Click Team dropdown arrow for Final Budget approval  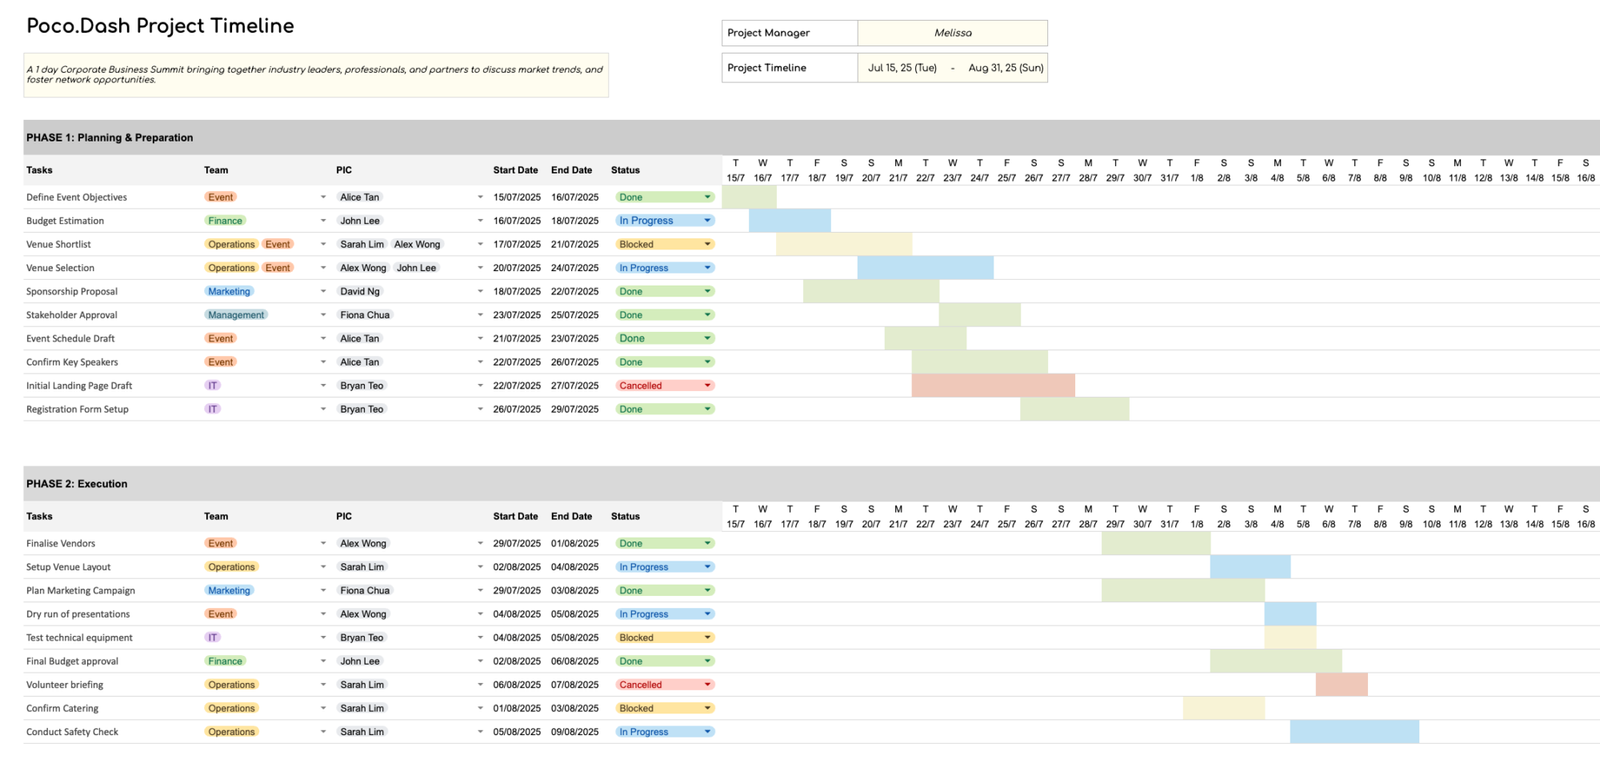click(x=323, y=661)
